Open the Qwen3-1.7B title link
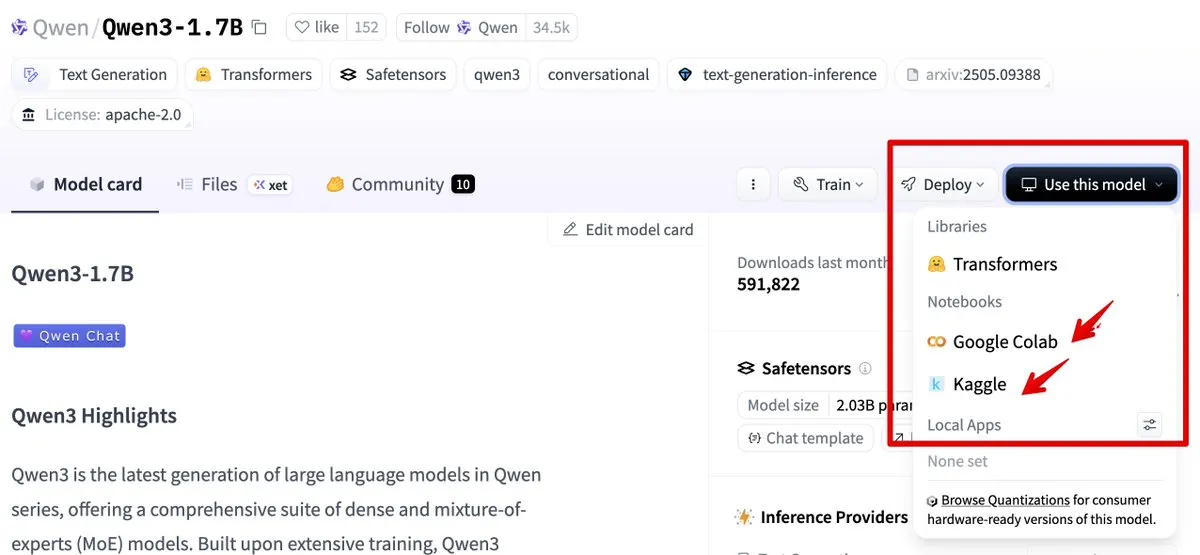 click(173, 28)
